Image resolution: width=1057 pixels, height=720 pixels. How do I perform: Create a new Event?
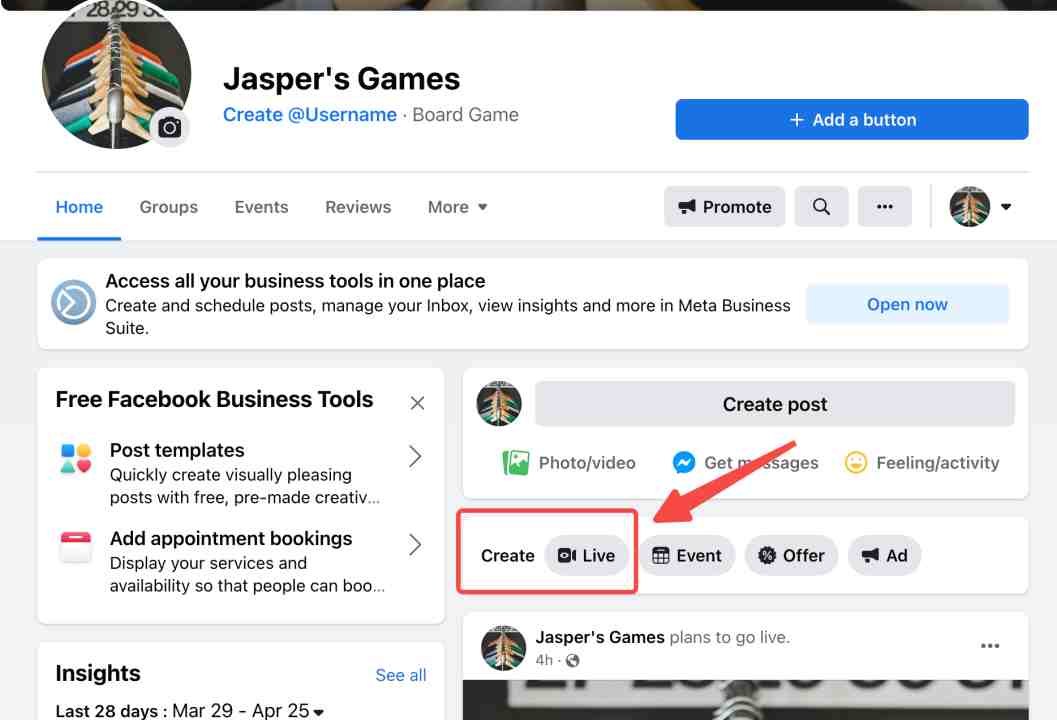point(687,556)
